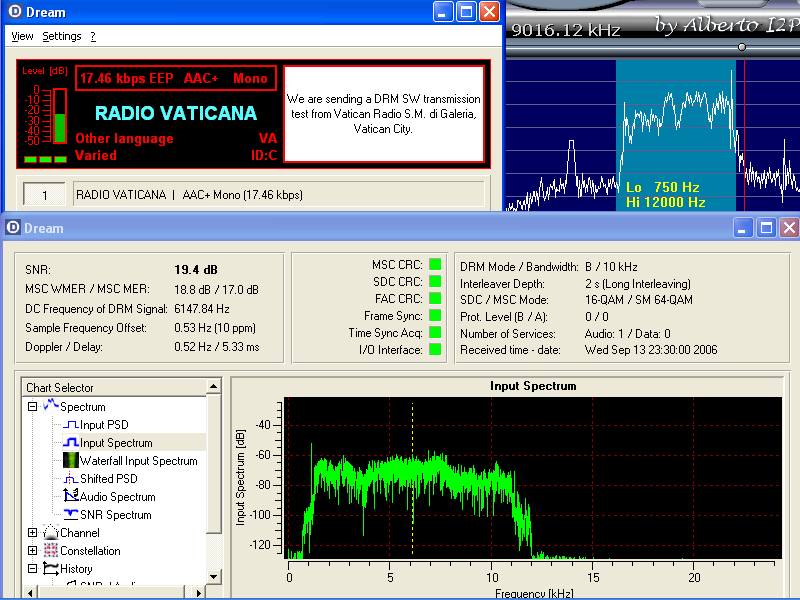Click the Dream logo icon in evaluation title bar
Screen dimensions: 800x600
click(13, 228)
